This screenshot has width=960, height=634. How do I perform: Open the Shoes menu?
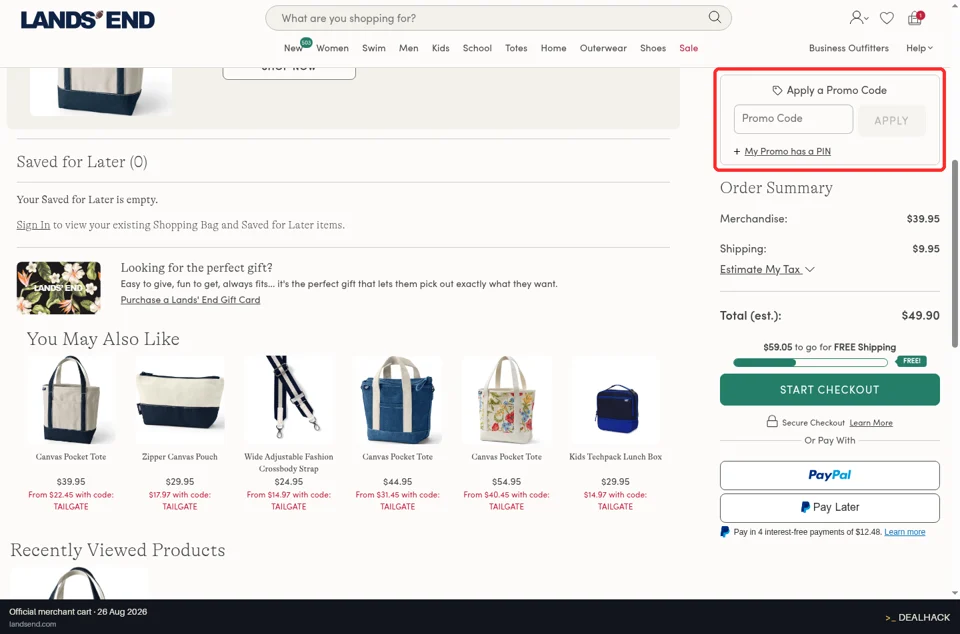(x=653, y=48)
